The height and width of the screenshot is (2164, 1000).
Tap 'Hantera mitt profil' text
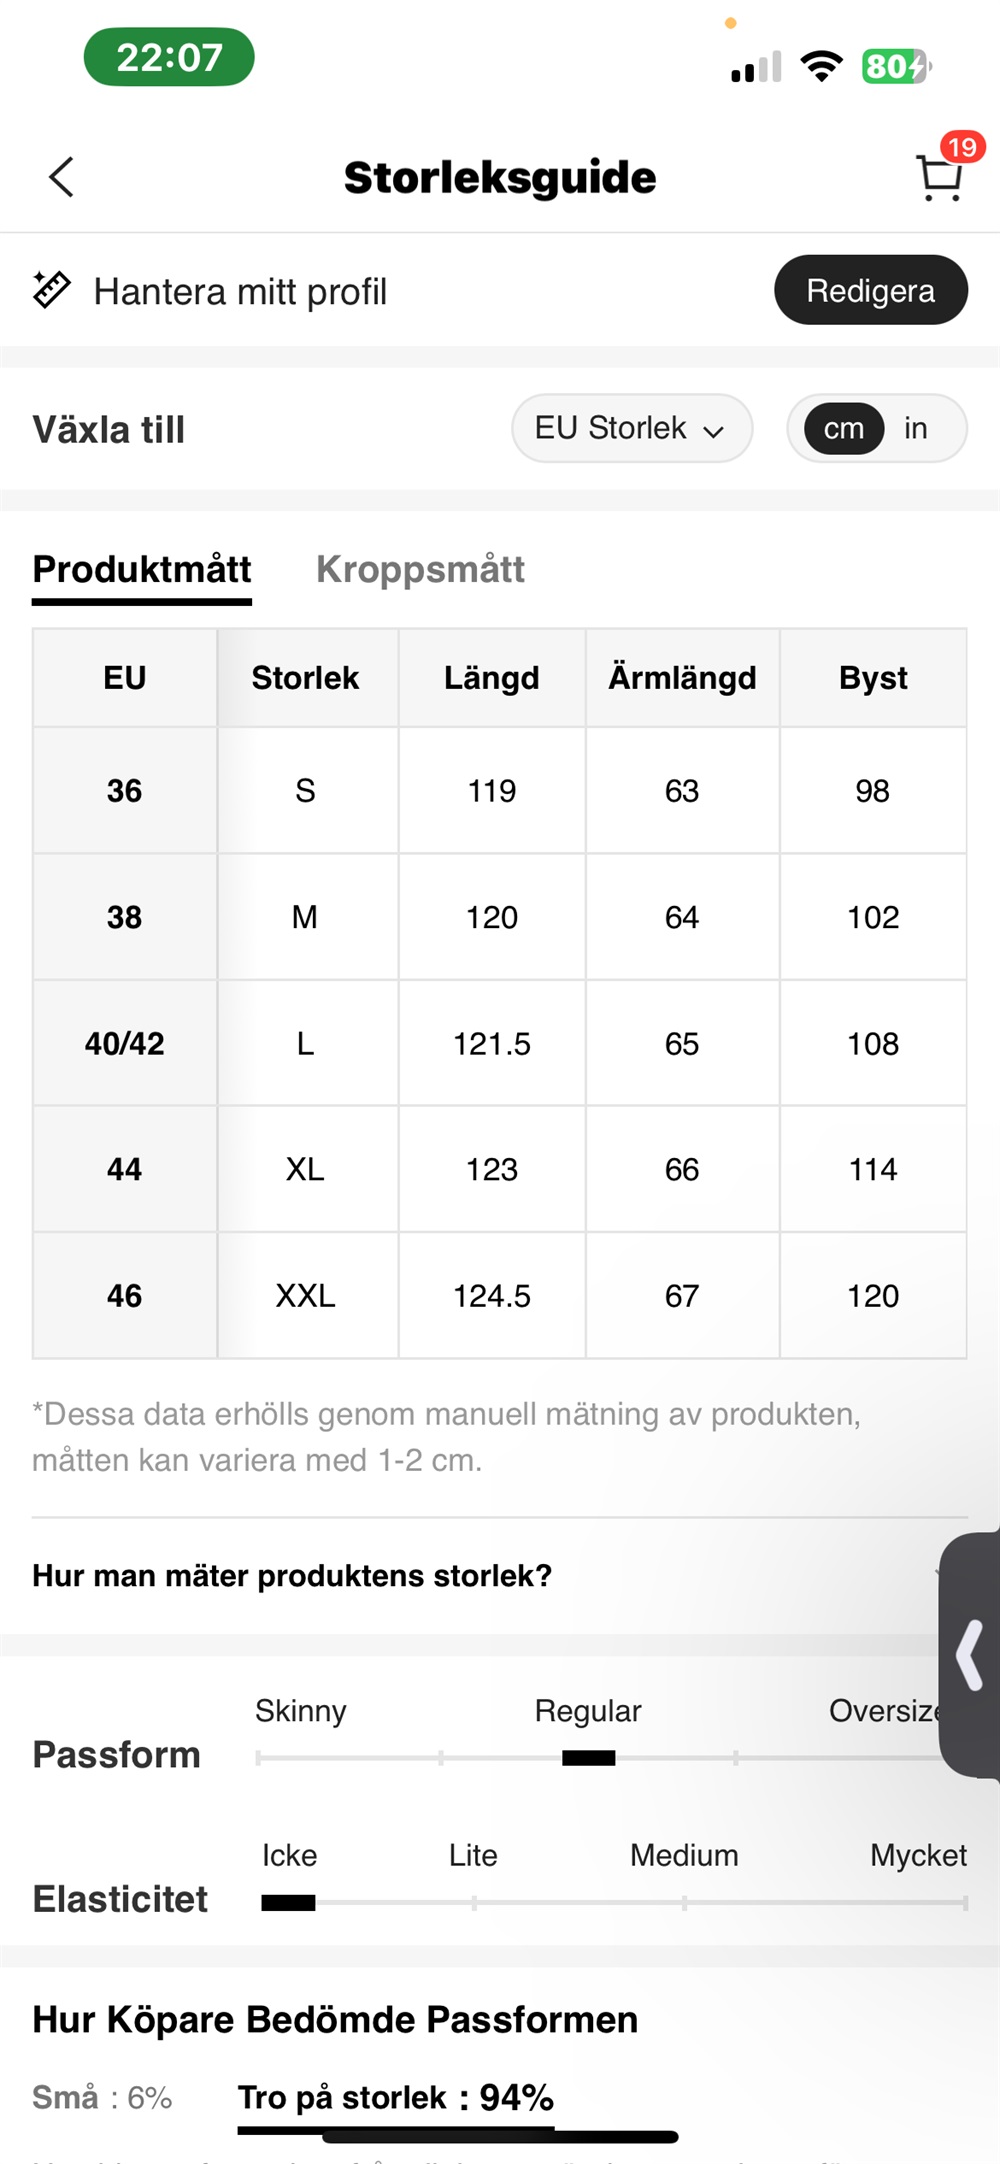tap(240, 292)
